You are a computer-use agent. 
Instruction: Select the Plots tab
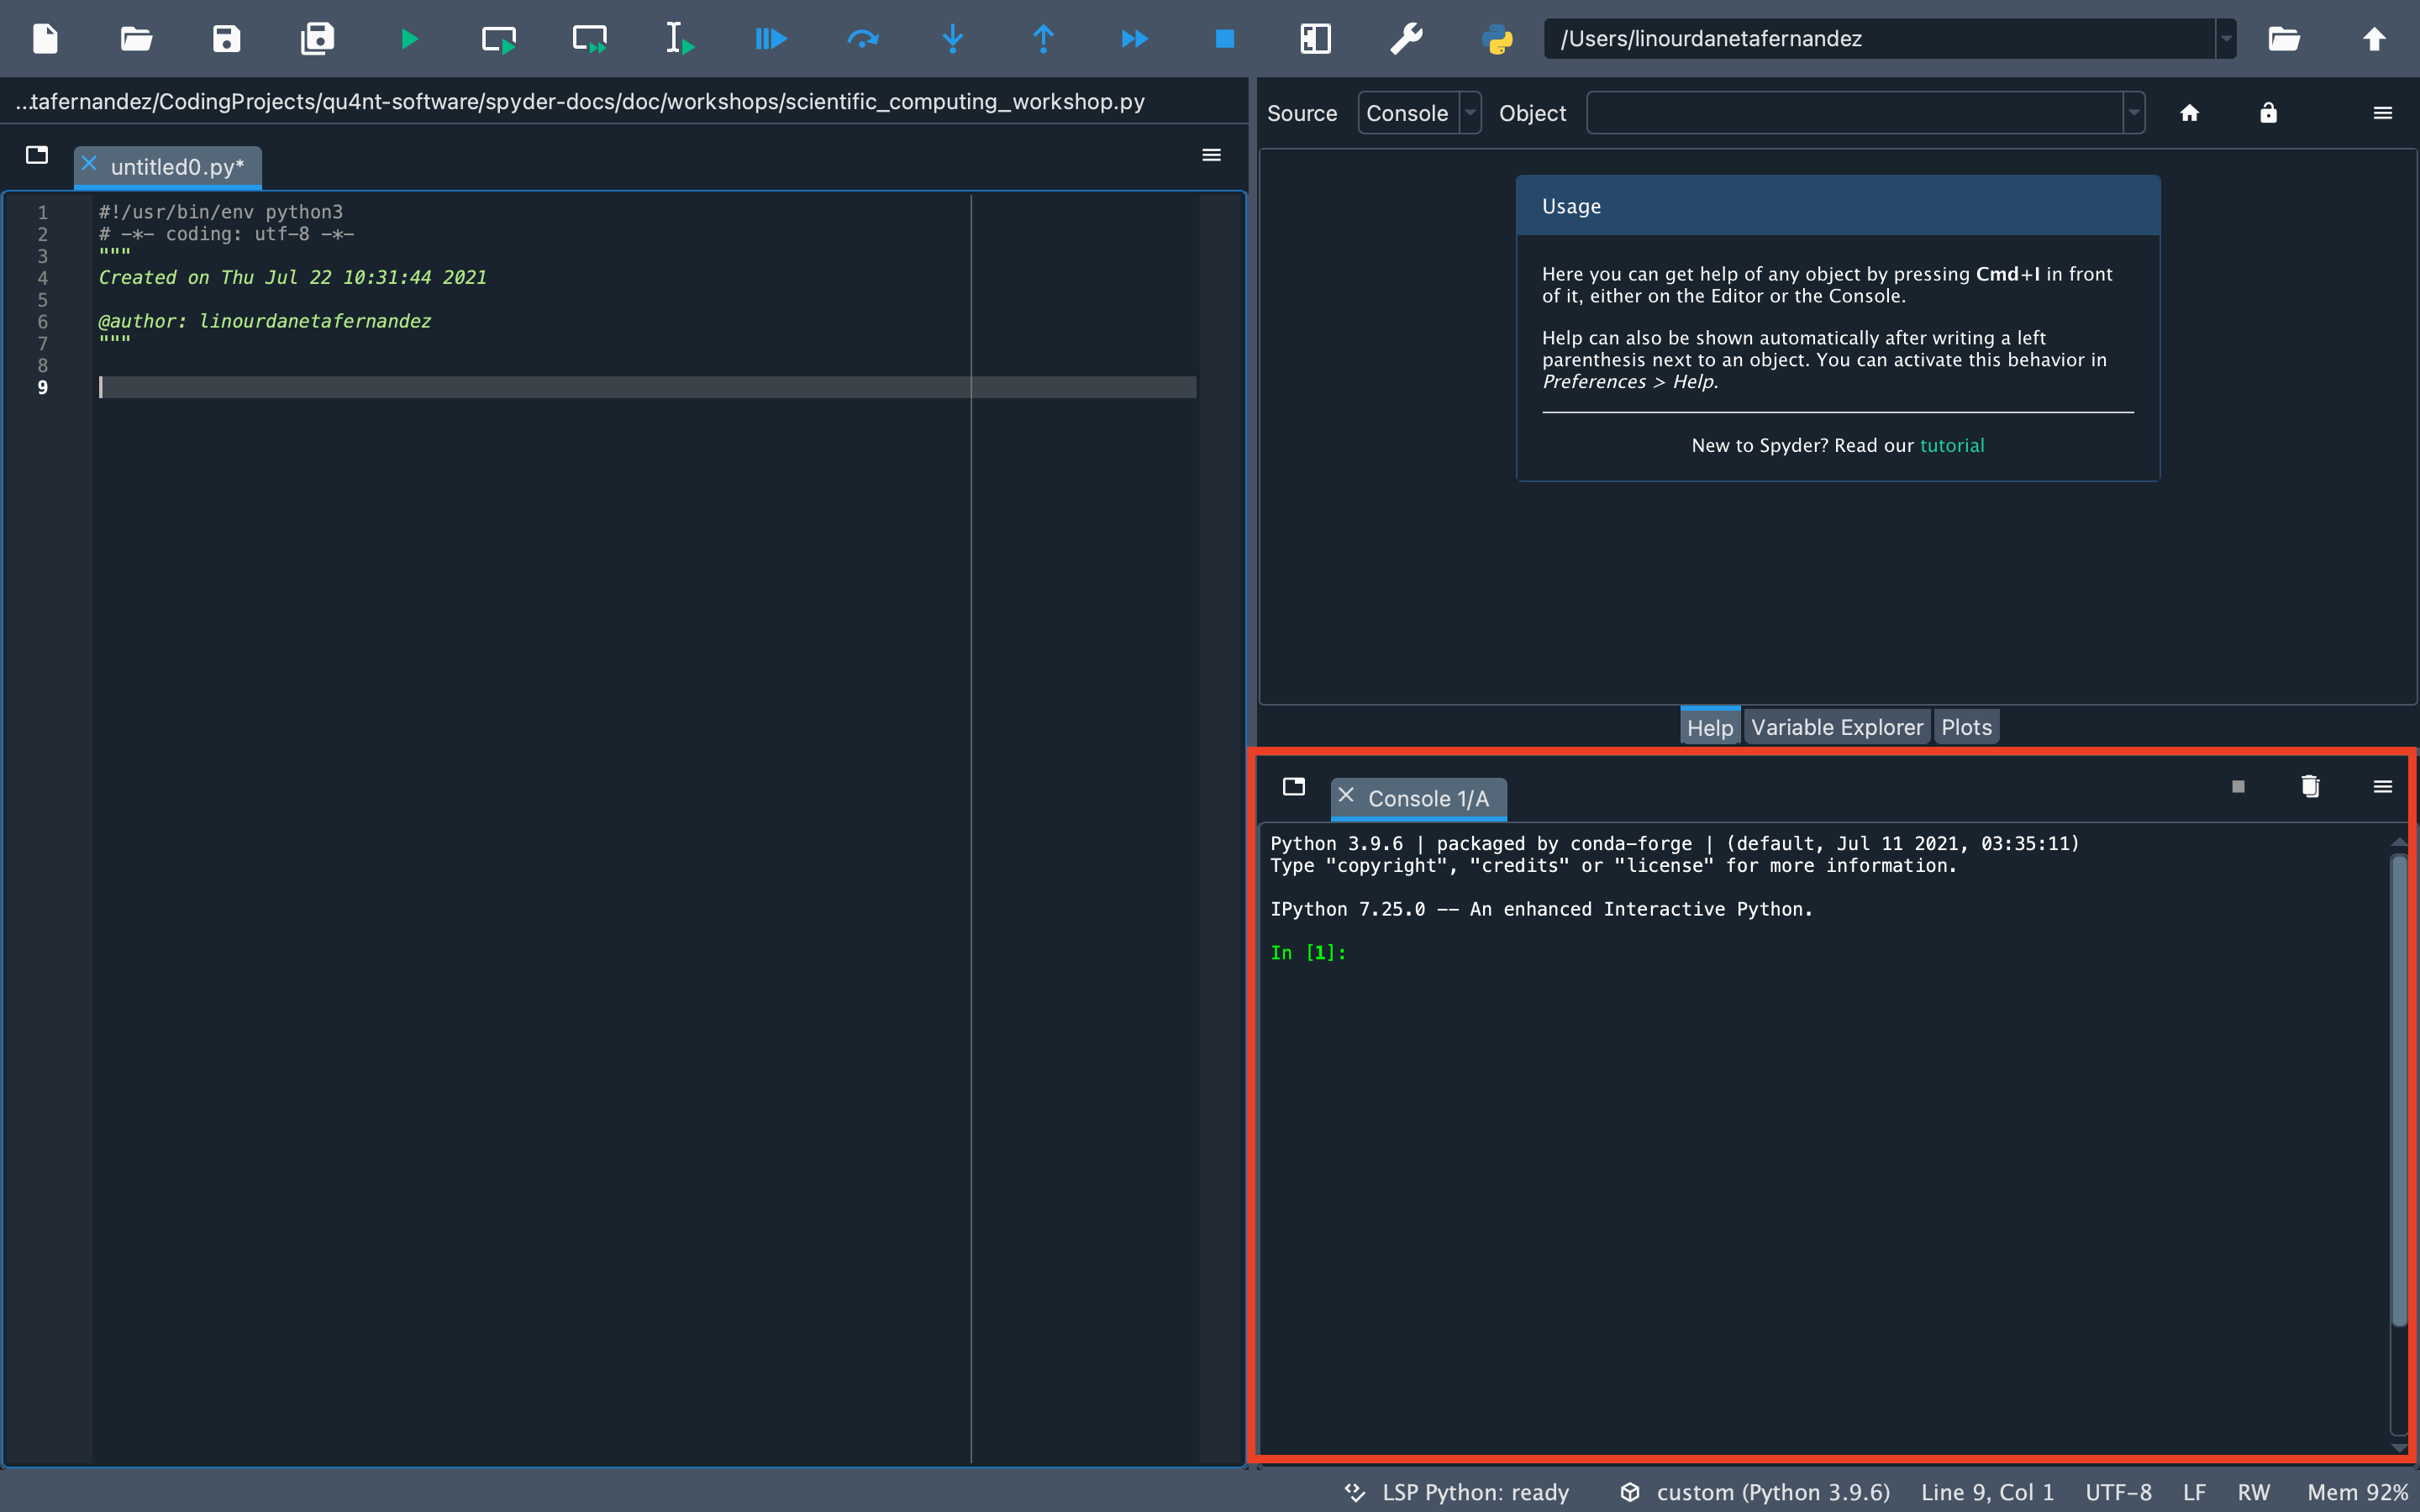click(x=1965, y=726)
